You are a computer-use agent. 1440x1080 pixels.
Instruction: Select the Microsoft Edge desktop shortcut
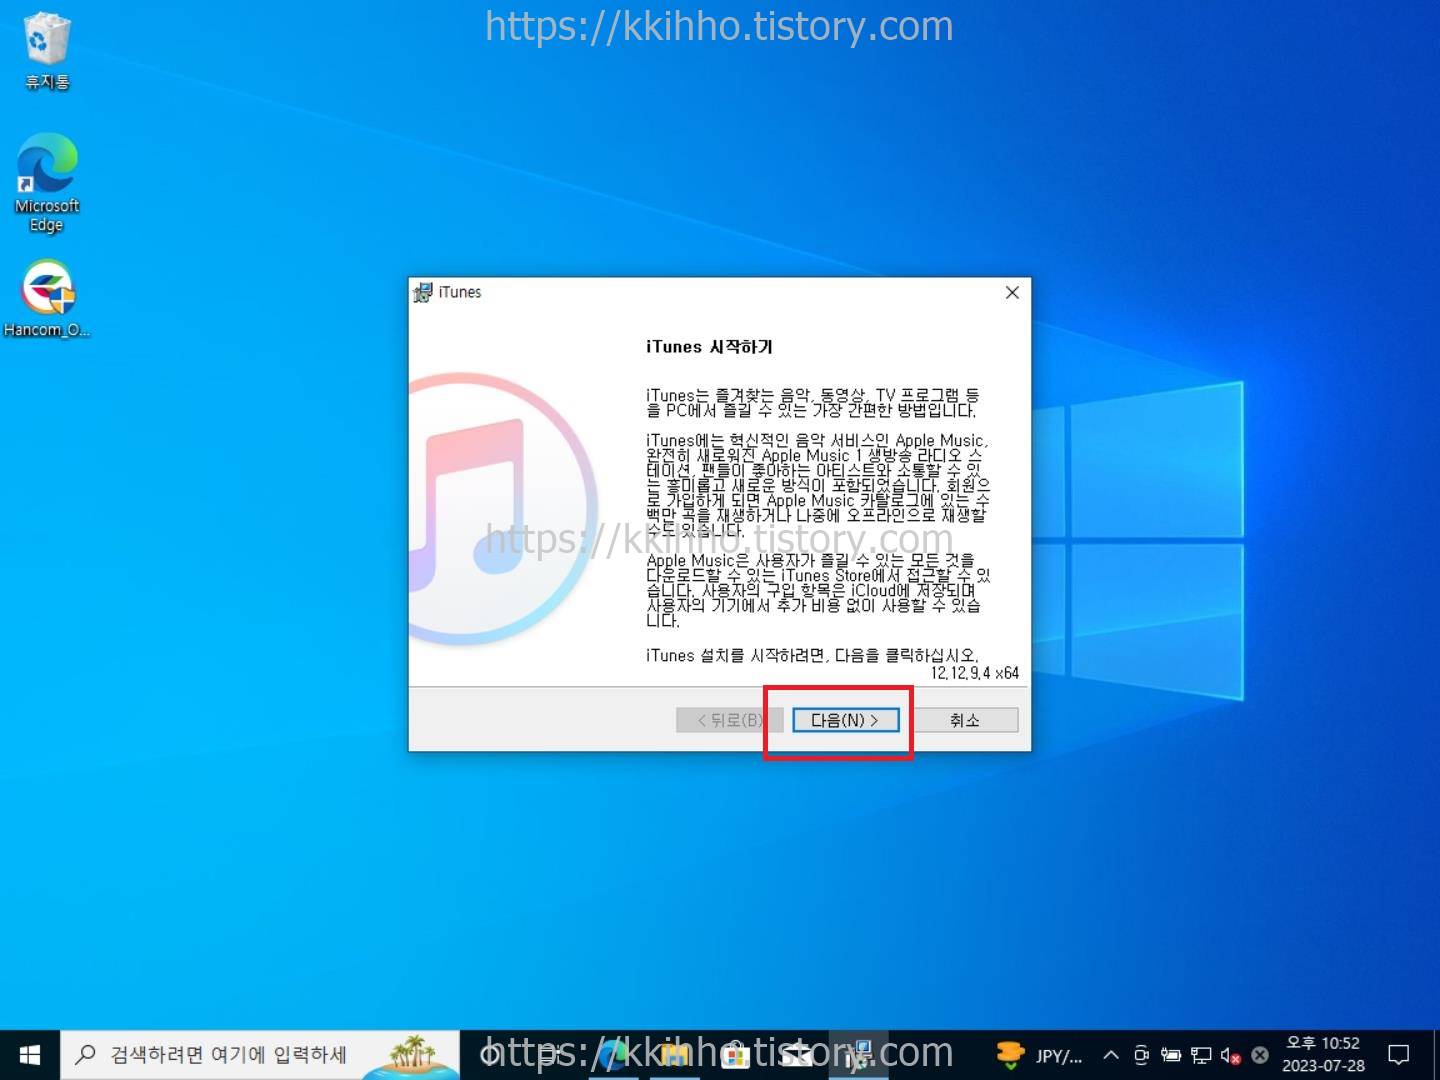click(46, 183)
